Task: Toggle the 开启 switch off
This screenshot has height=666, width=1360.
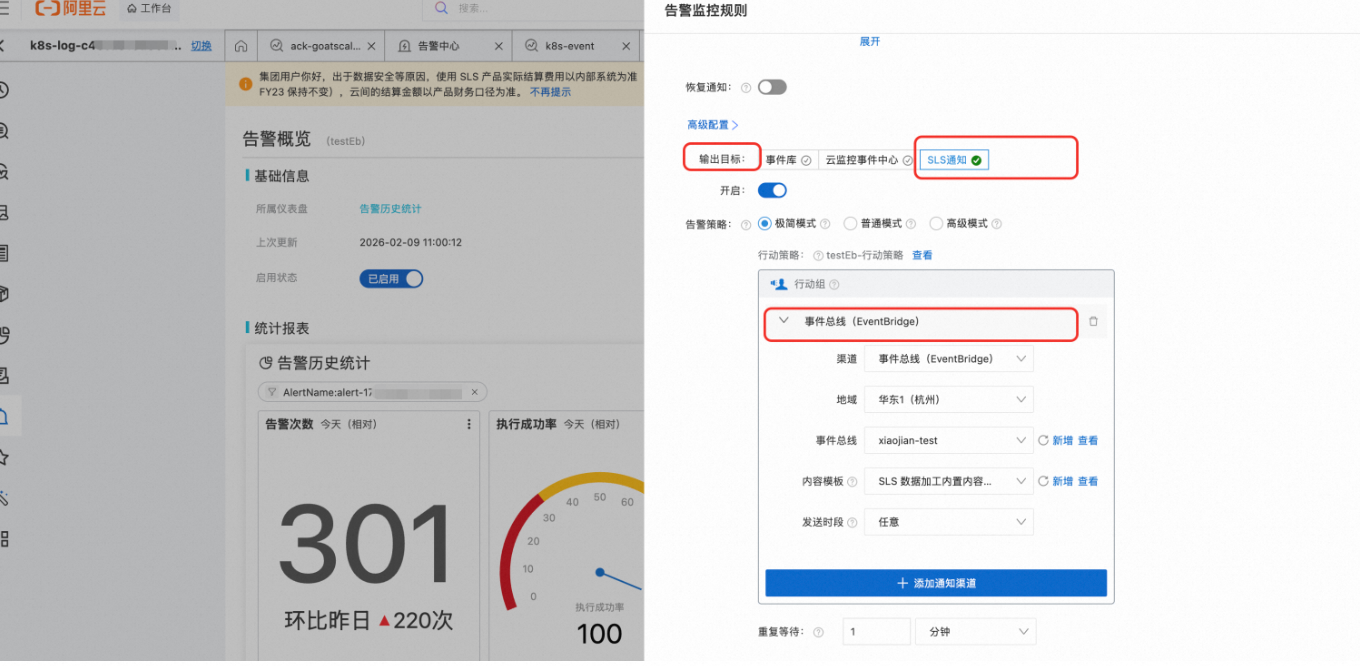Action: coord(772,190)
